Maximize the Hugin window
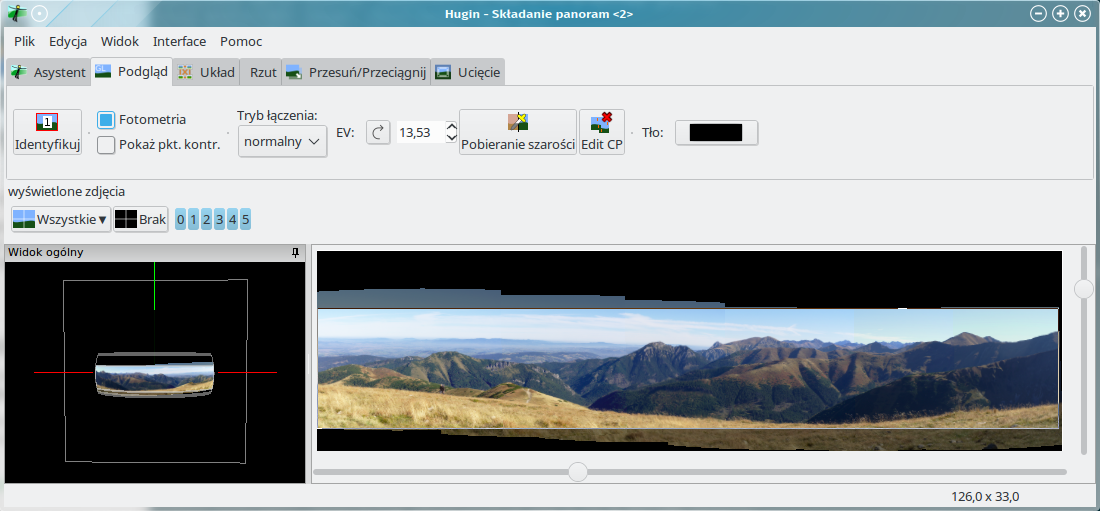This screenshot has width=1100, height=511. pos(1061,13)
